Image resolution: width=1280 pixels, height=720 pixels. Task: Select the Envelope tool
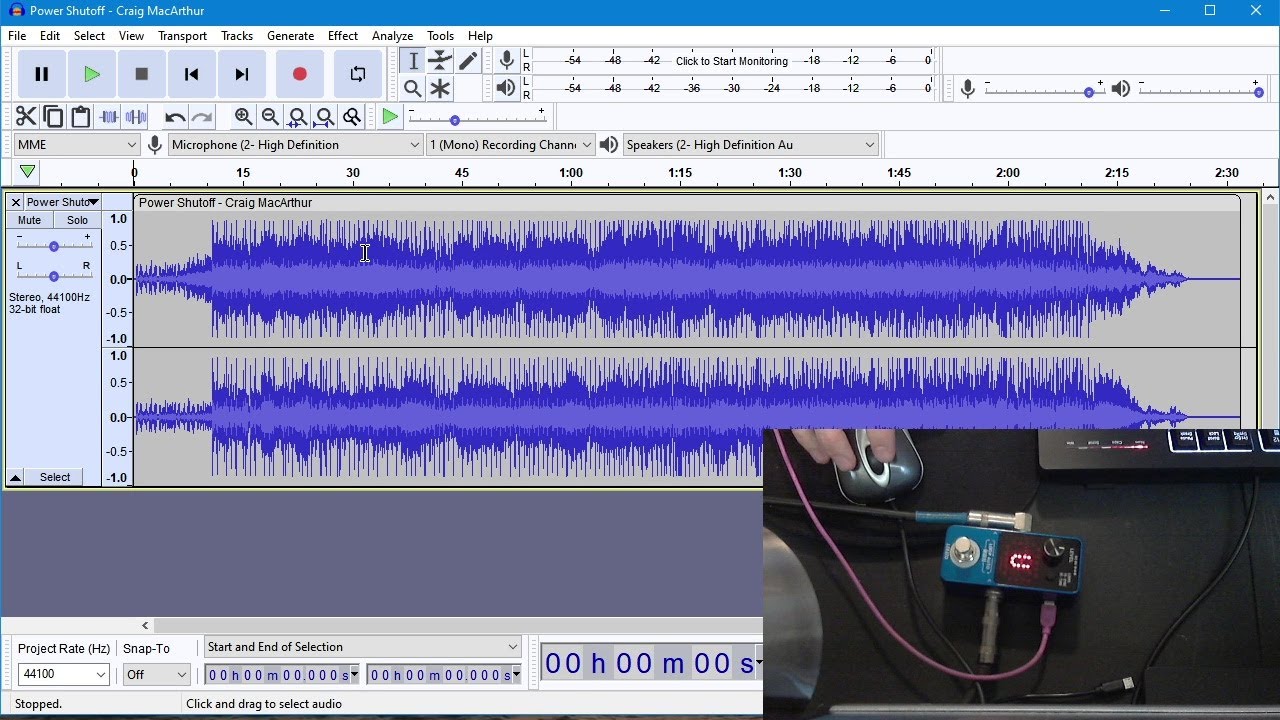click(x=440, y=61)
